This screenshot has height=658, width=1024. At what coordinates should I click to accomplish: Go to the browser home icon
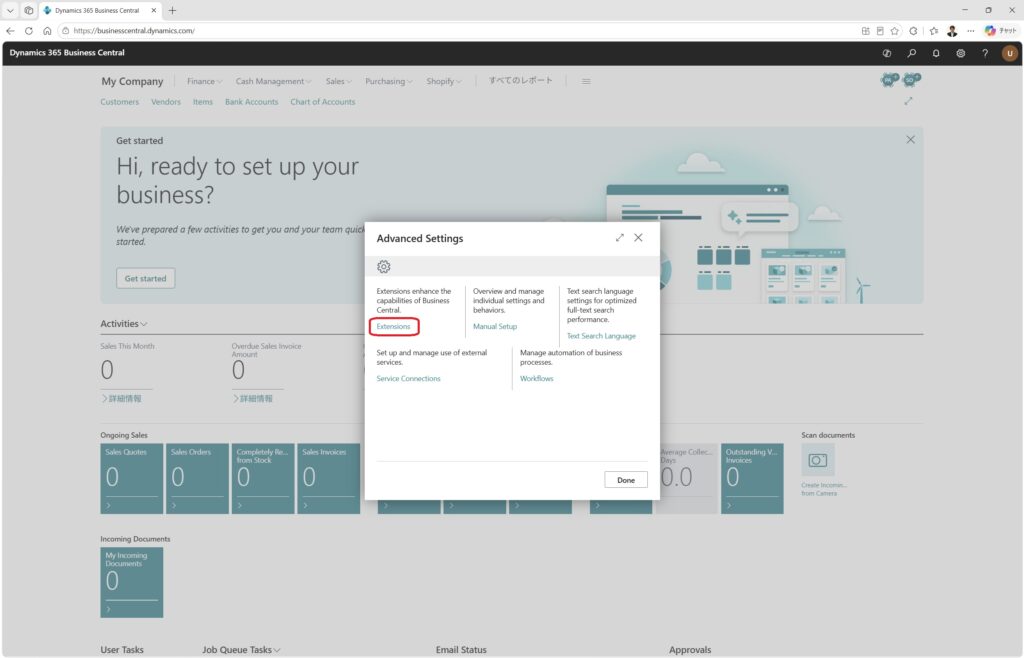[x=47, y=31]
